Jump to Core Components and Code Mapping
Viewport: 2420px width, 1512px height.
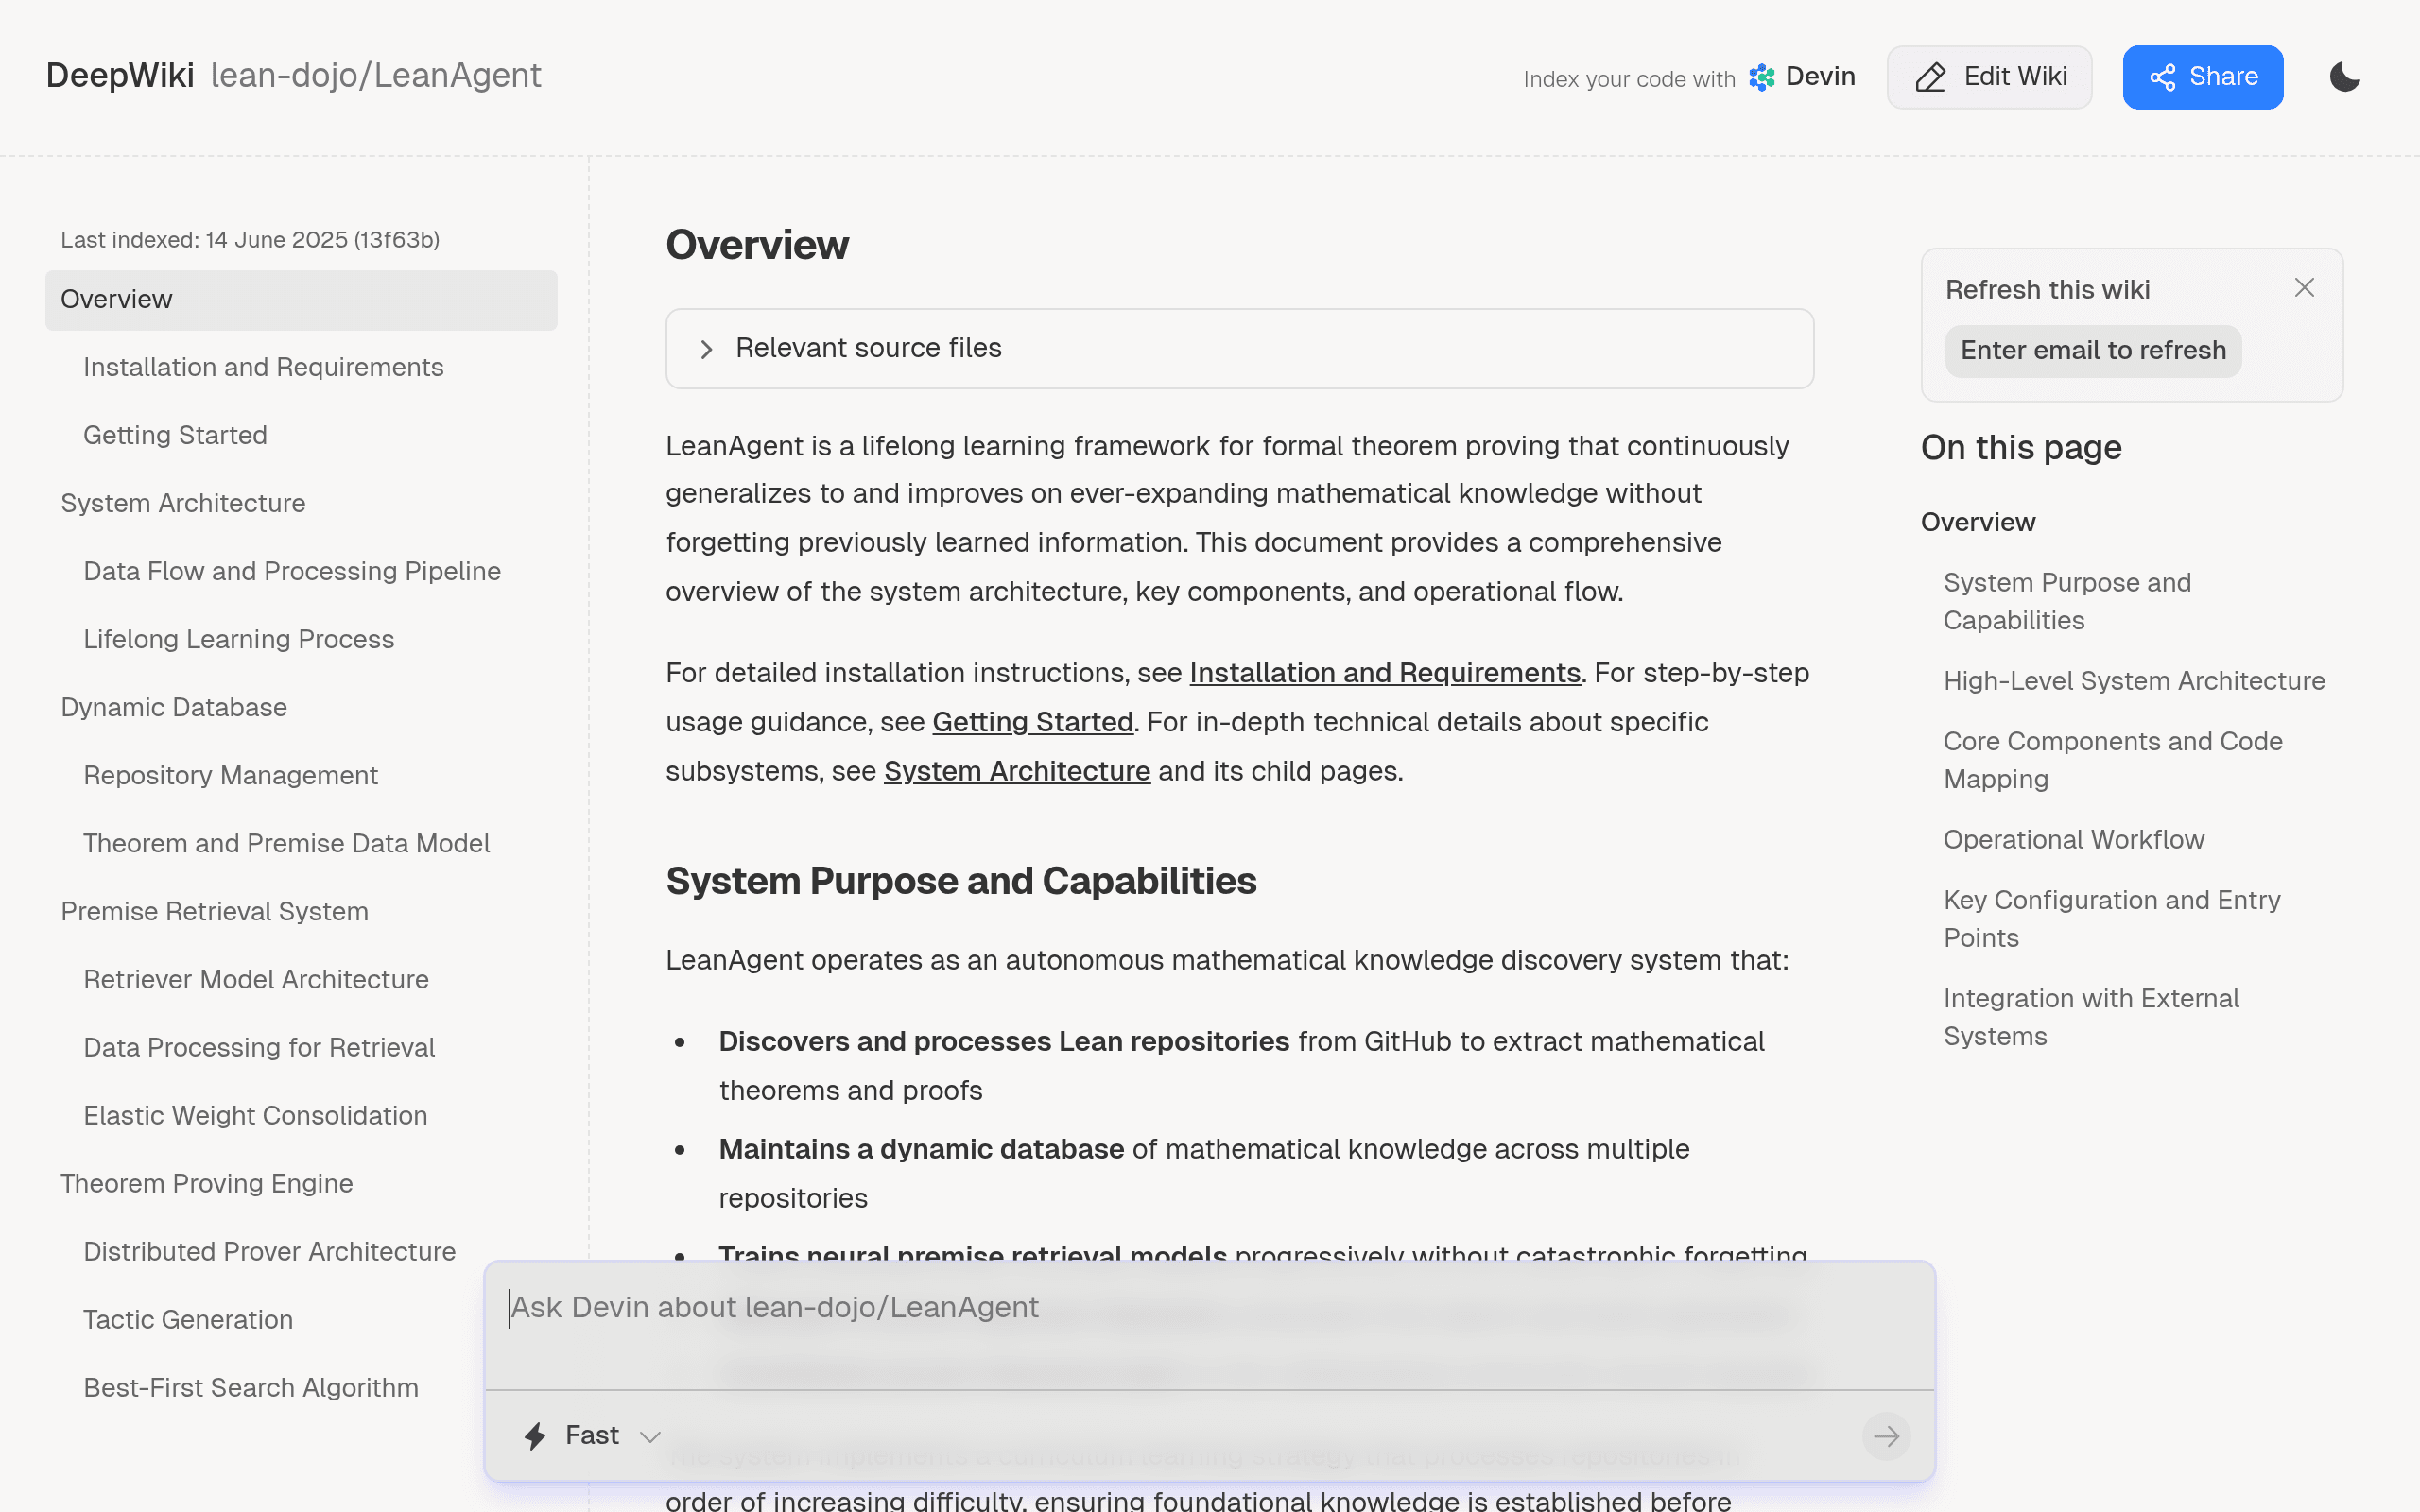(2113, 760)
